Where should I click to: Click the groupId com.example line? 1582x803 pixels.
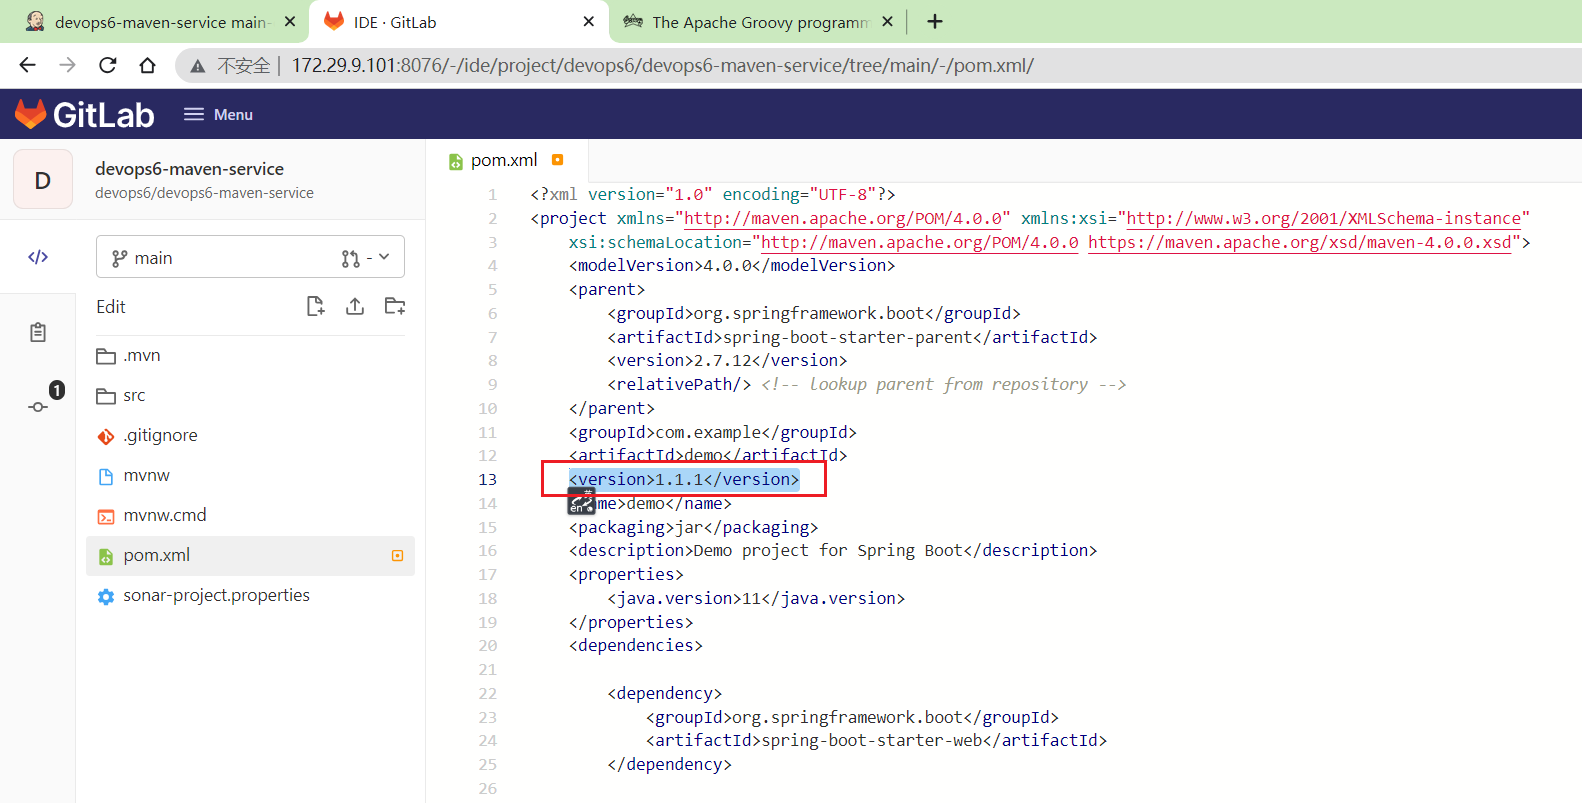coord(712,432)
